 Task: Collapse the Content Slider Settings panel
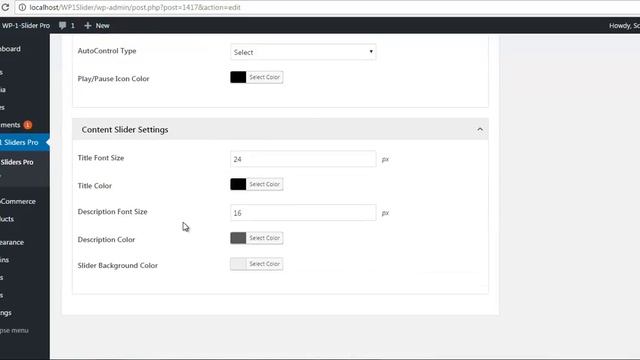(x=480, y=129)
